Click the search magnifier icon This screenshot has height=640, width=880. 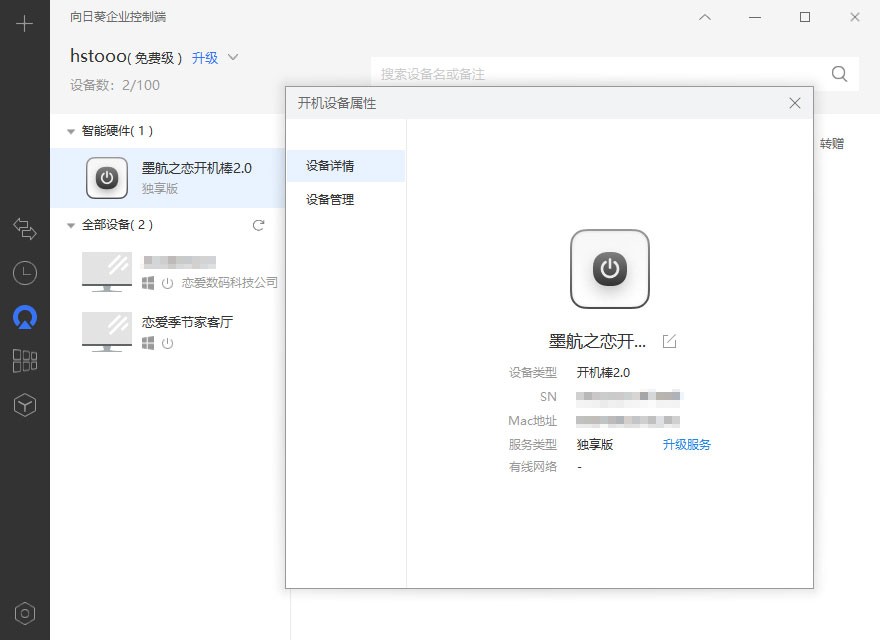[x=839, y=74]
